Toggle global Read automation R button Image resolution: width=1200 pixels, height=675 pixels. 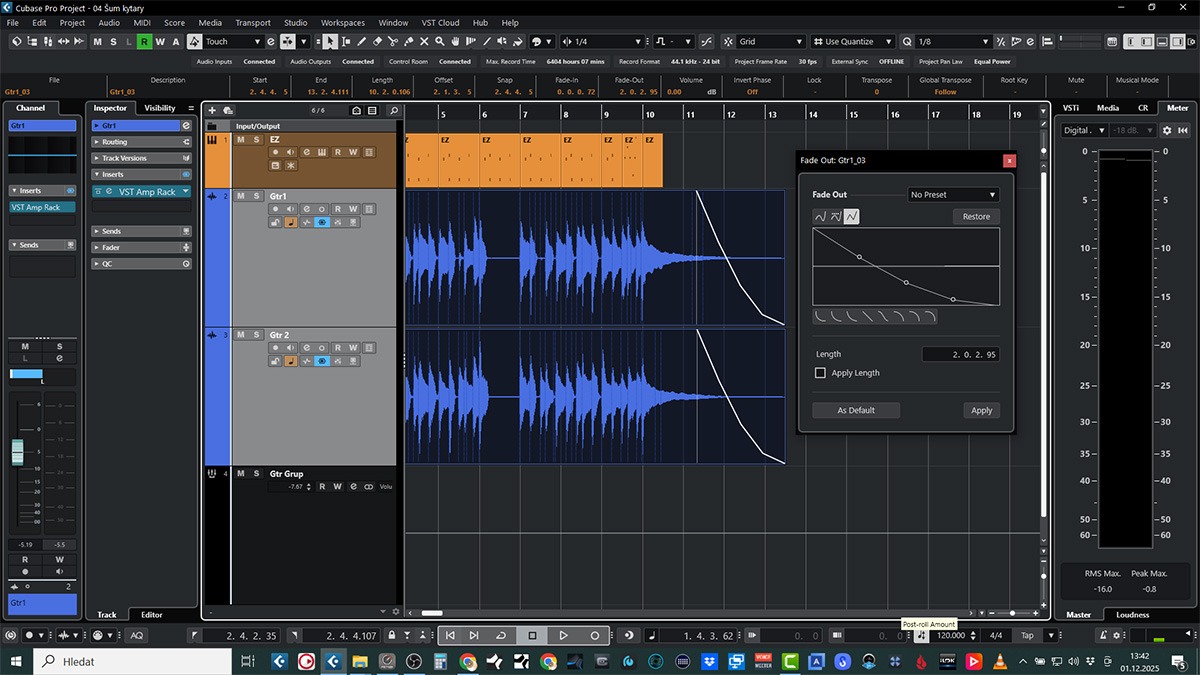[145, 42]
